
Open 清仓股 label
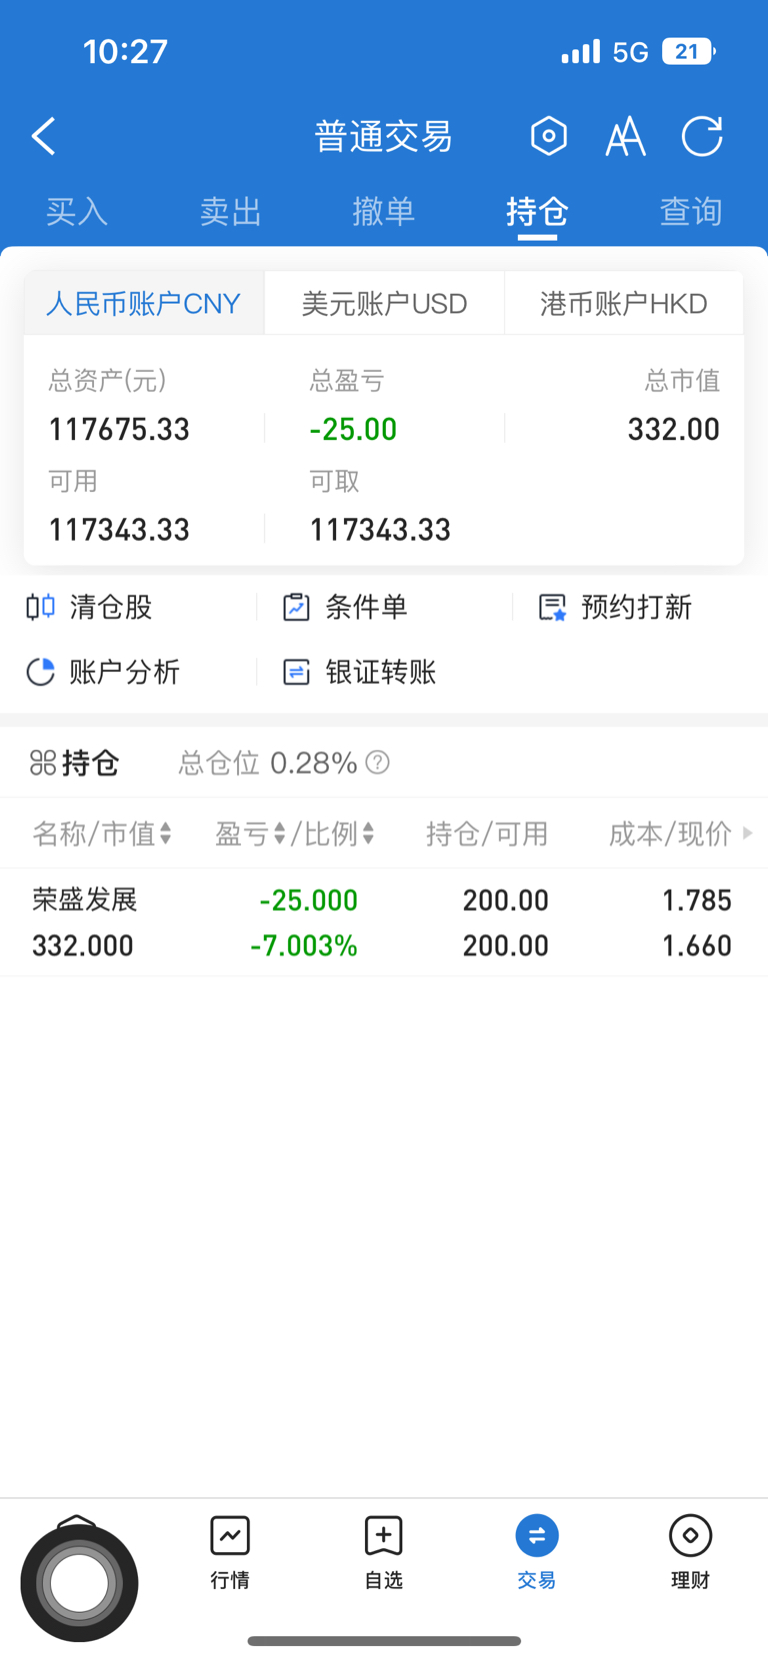[111, 607]
